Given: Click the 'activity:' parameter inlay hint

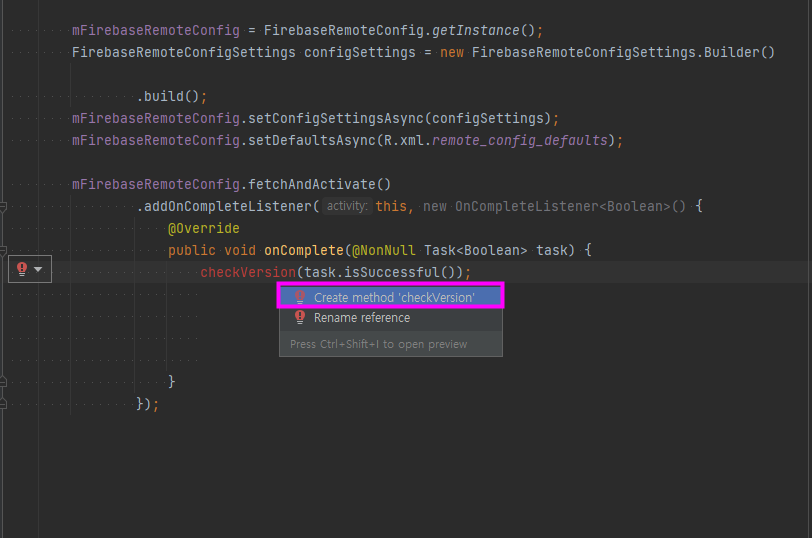Looking at the screenshot, I should pyautogui.click(x=347, y=206).
